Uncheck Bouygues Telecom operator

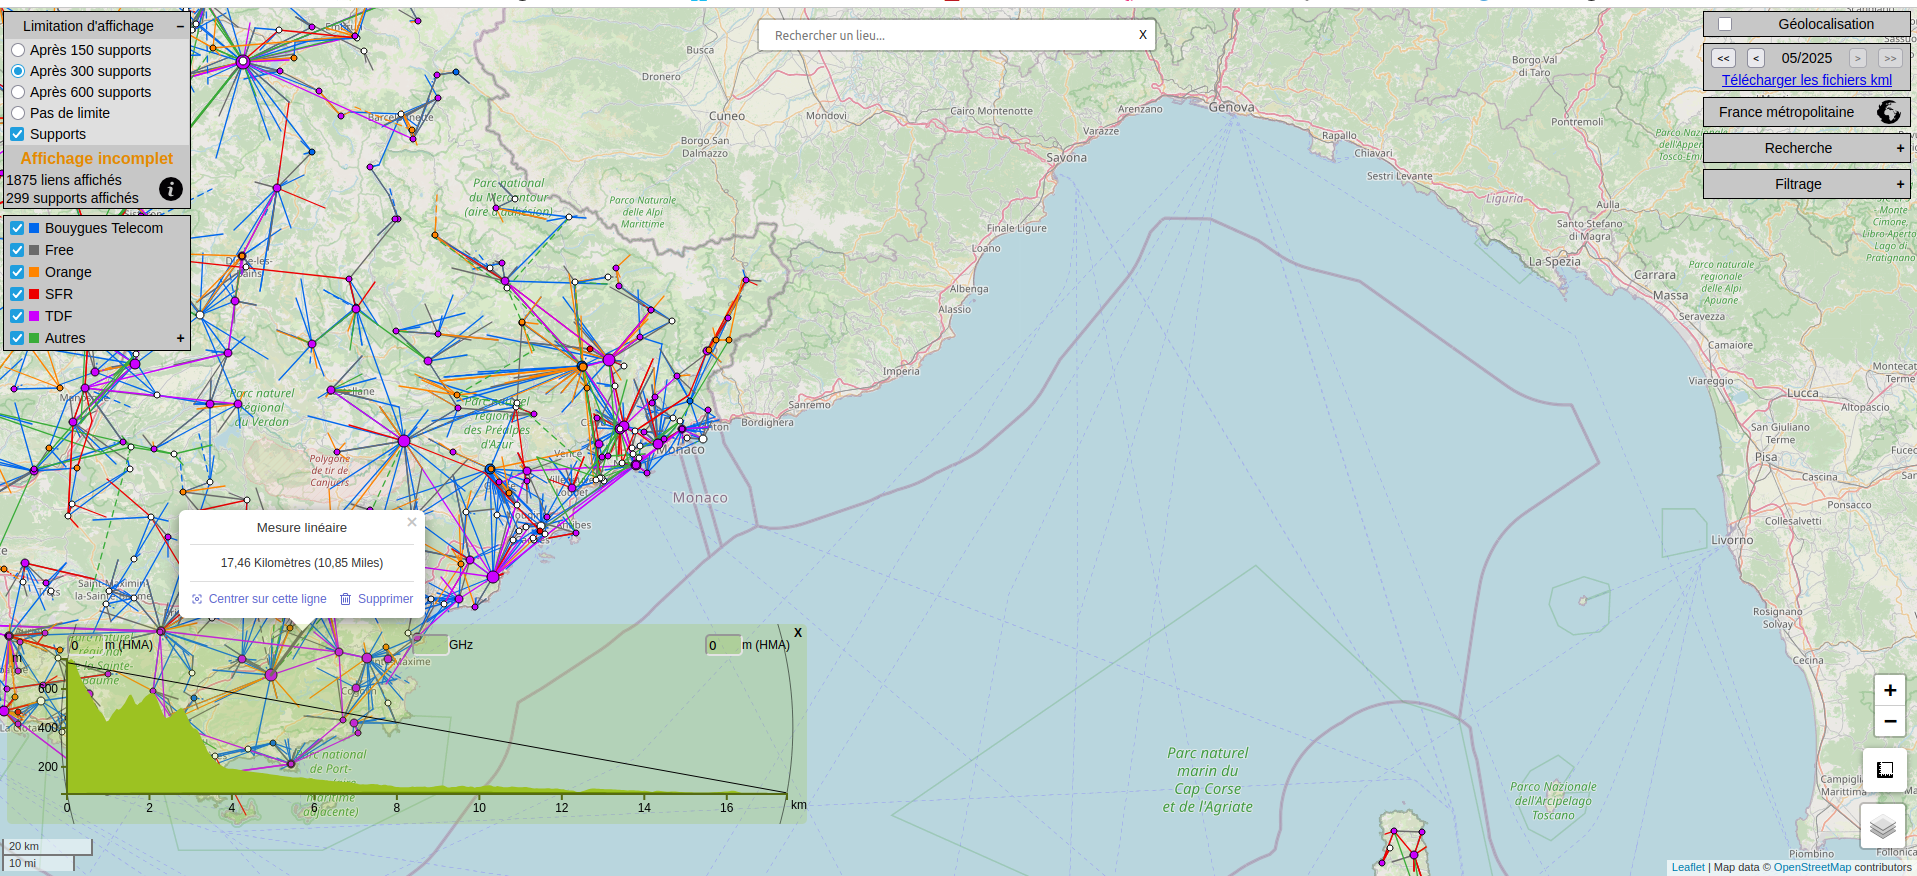tap(17, 228)
